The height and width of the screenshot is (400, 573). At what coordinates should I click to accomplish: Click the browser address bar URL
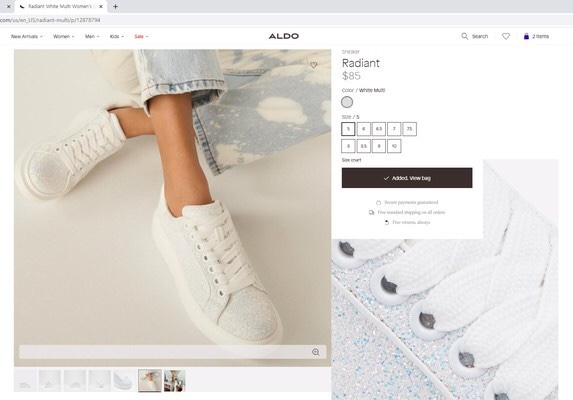click(x=50, y=20)
